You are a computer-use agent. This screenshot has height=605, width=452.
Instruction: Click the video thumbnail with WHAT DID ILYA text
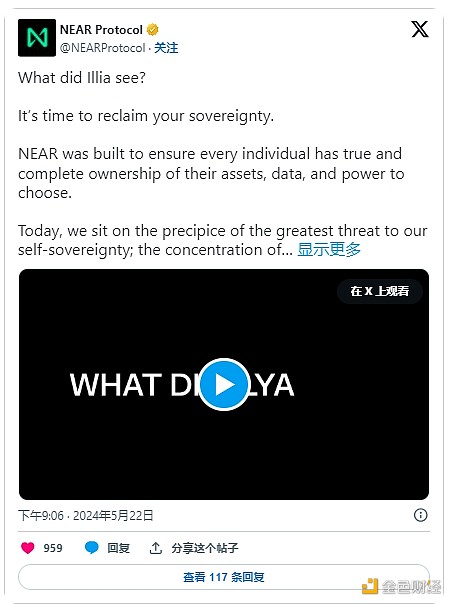[224, 384]
